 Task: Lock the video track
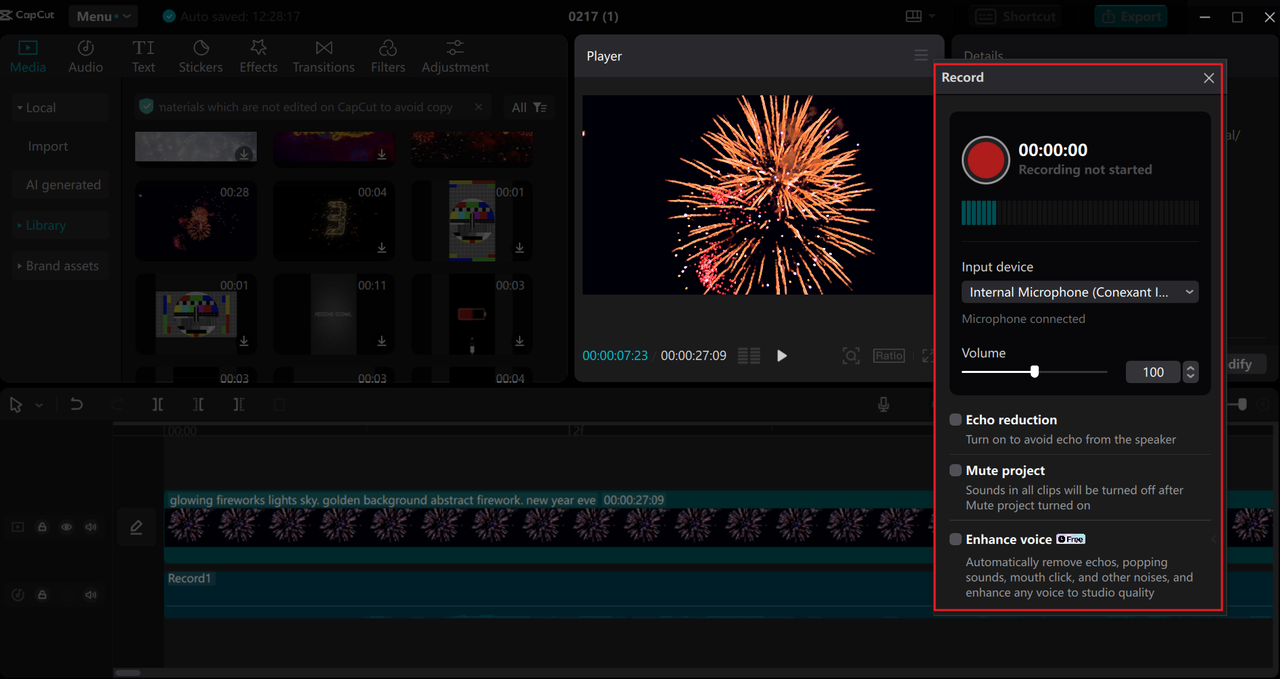tap(42, 527)
